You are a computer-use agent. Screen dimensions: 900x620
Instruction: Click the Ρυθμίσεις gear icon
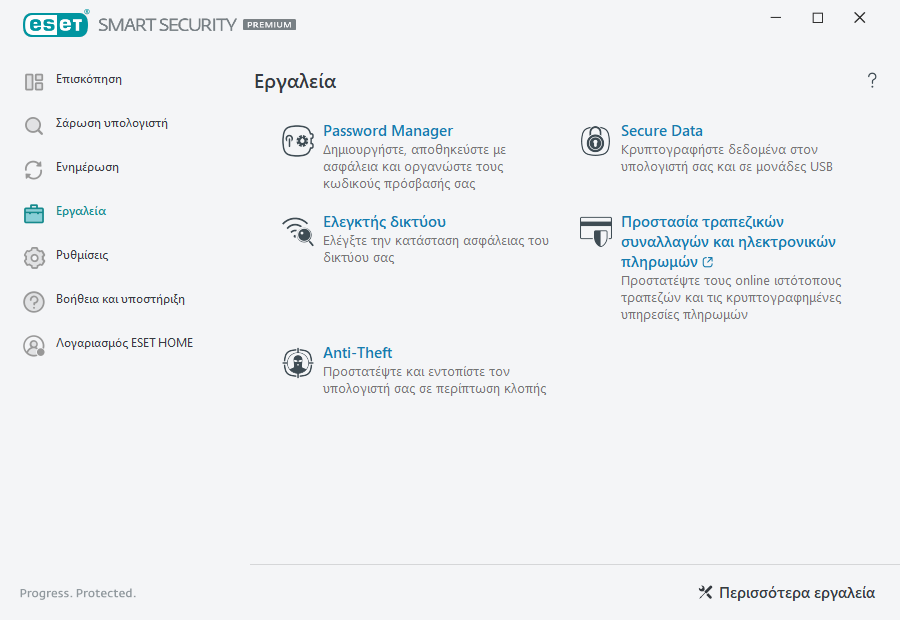[x=34, y=257]
